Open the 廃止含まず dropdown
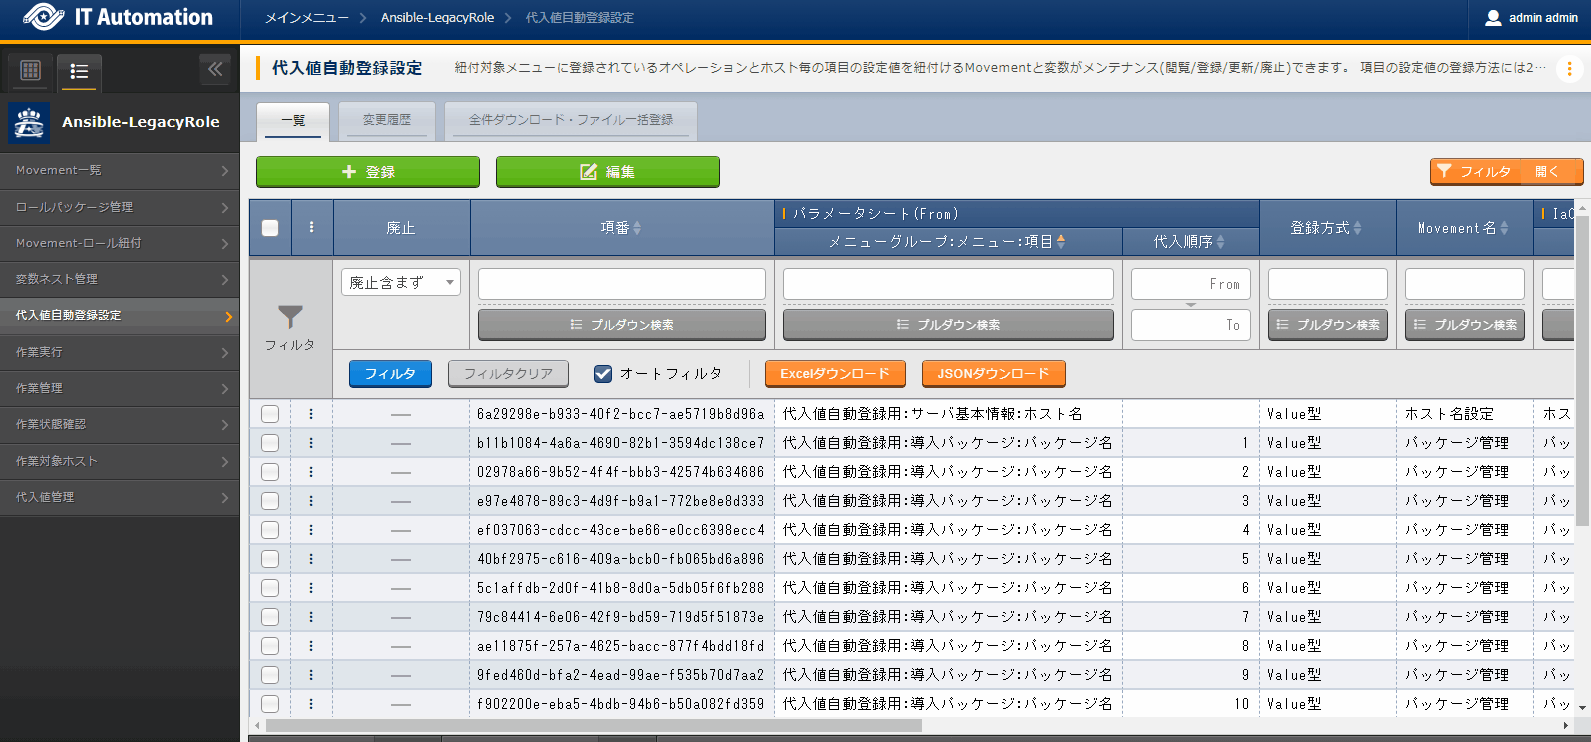Viewport: 1591px width, 742px height. click(400, 283)
